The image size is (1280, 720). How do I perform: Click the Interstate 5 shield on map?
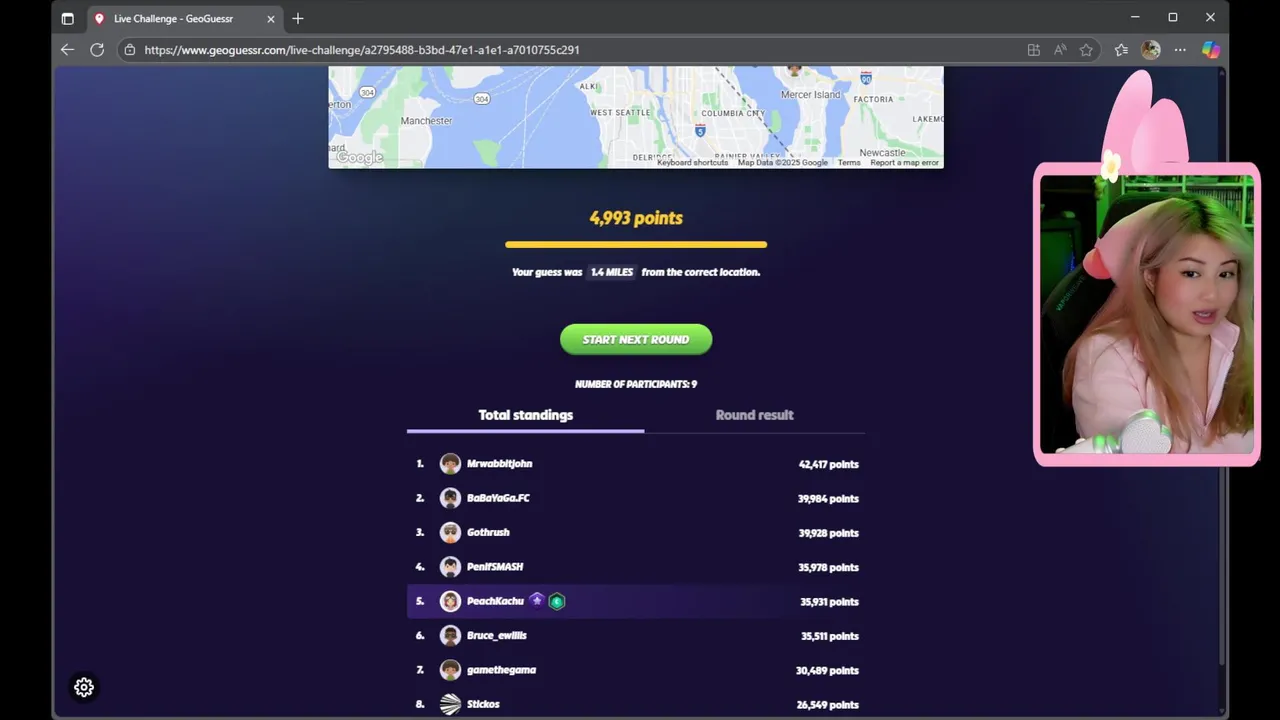pos(700,130)
